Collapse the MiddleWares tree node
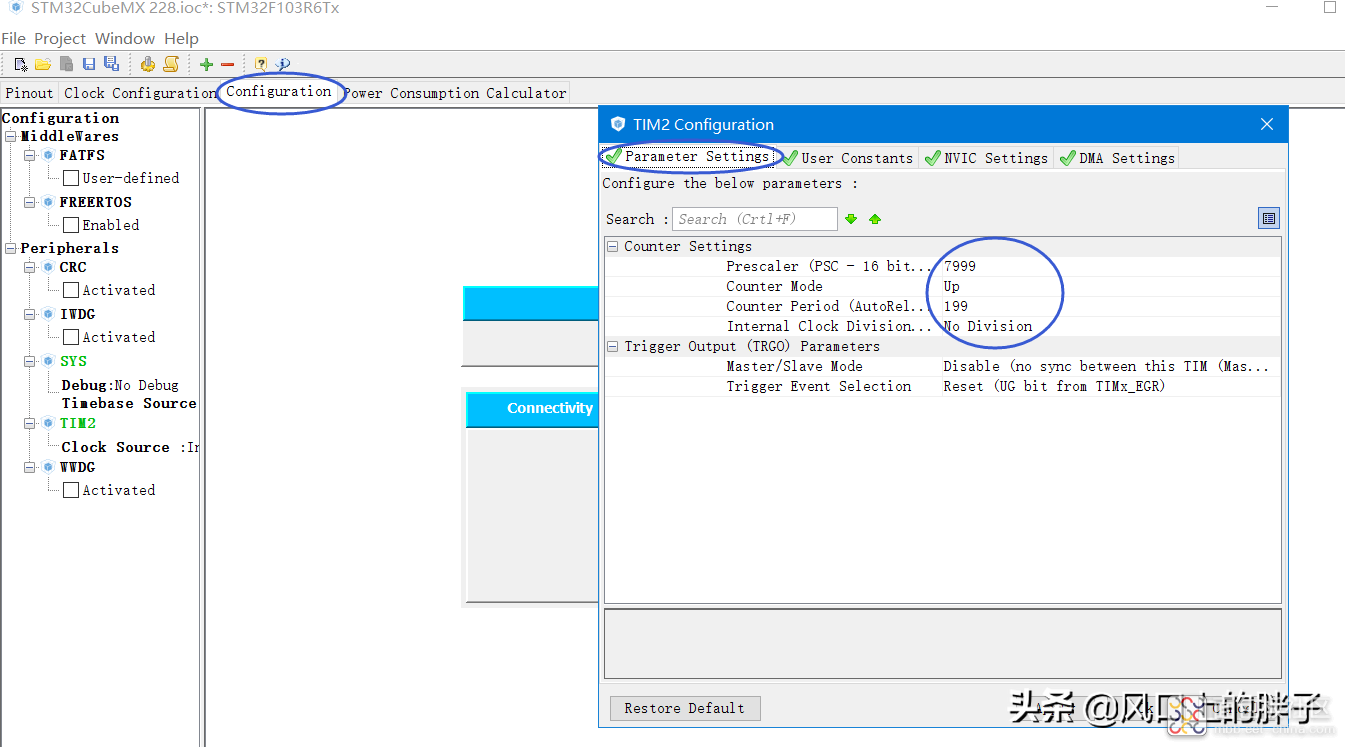 [x=11, y=136]
